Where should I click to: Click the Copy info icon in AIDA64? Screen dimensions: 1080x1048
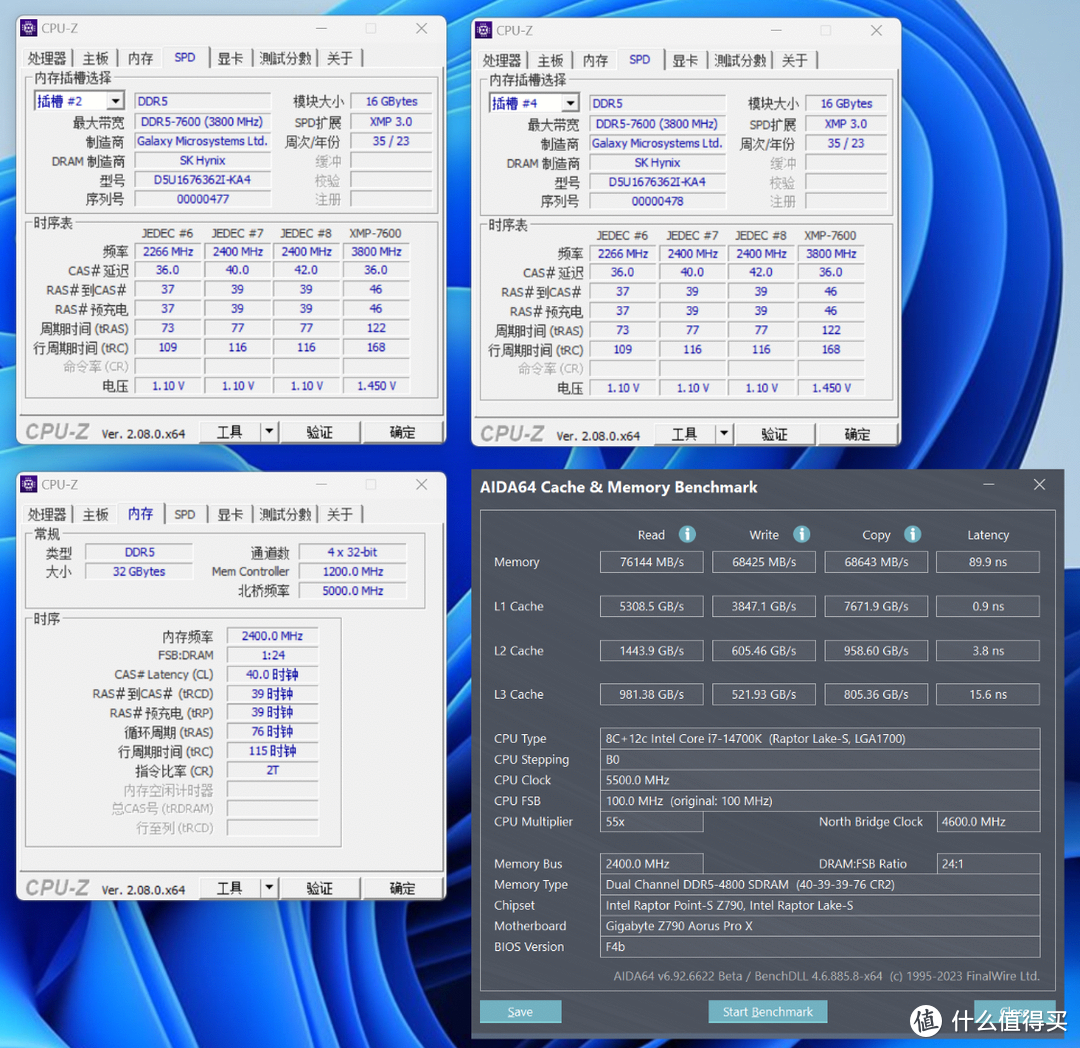click(x=912, y=534)
